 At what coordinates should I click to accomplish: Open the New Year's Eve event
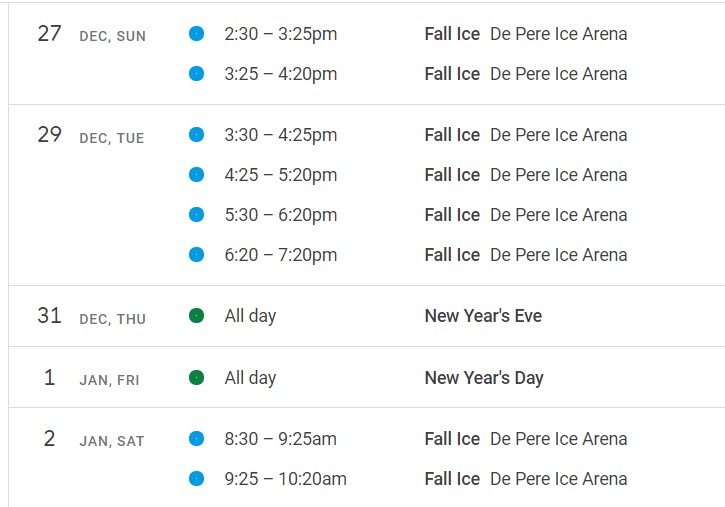click(483, 316)
